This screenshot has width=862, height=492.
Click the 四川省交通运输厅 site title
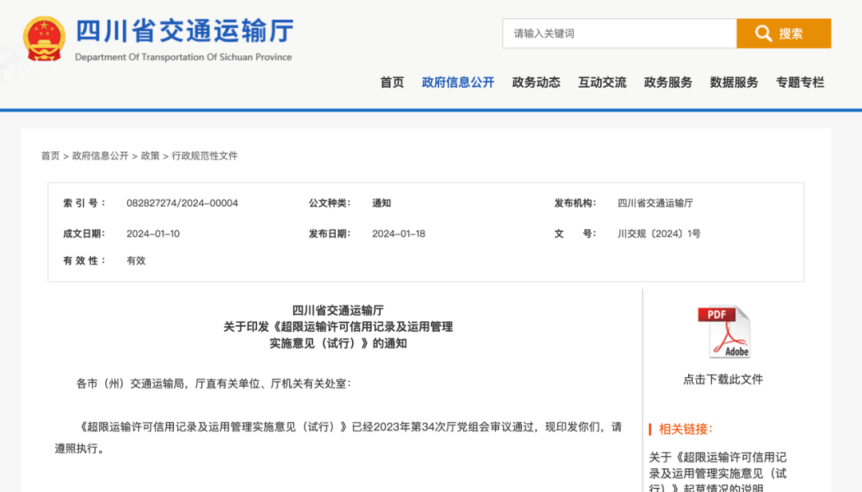pyautogui.click(x=185, y=30)
